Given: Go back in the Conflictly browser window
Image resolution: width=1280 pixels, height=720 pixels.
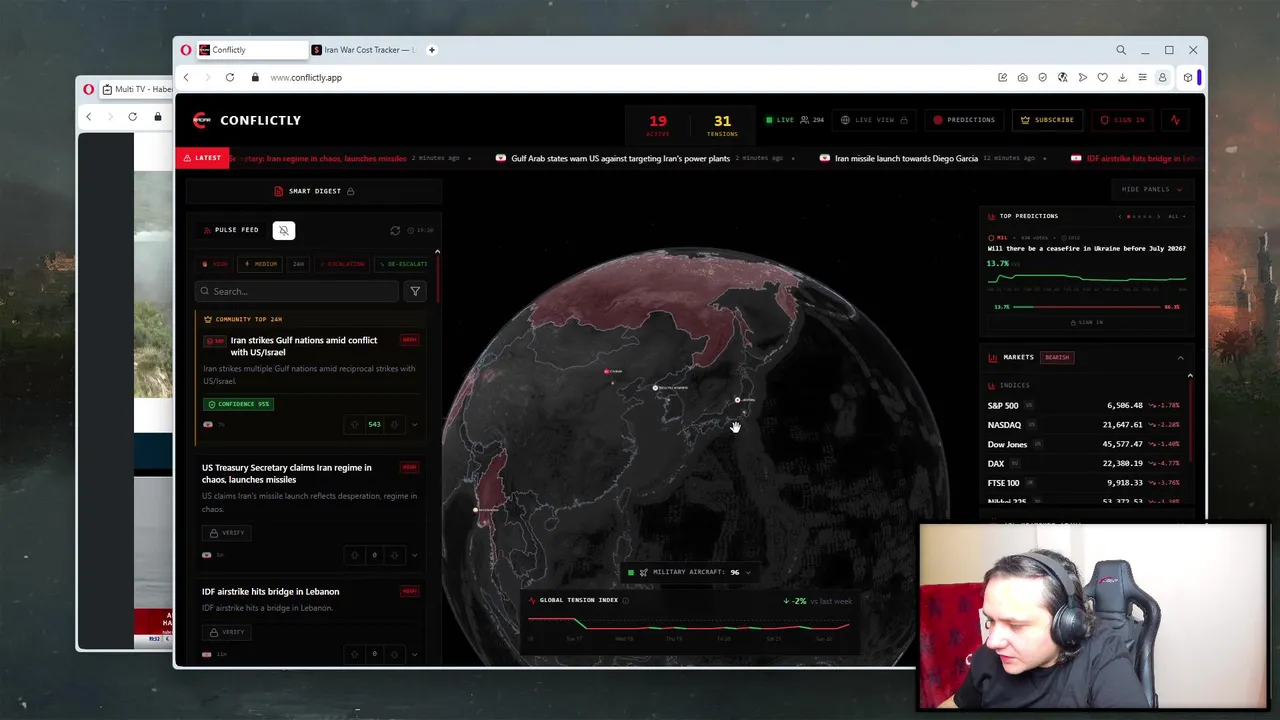Looking at the screenshot, I should tap(186, 77).
